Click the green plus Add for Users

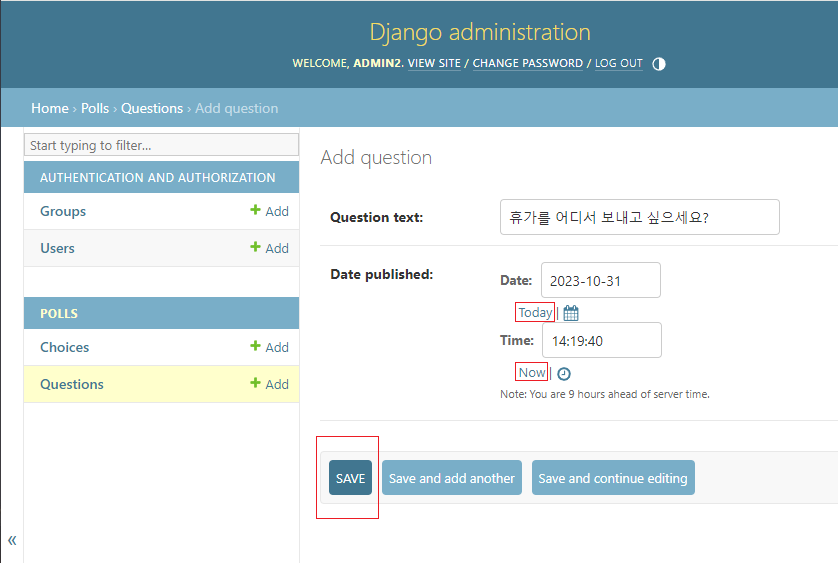click(x=269, y=248)
